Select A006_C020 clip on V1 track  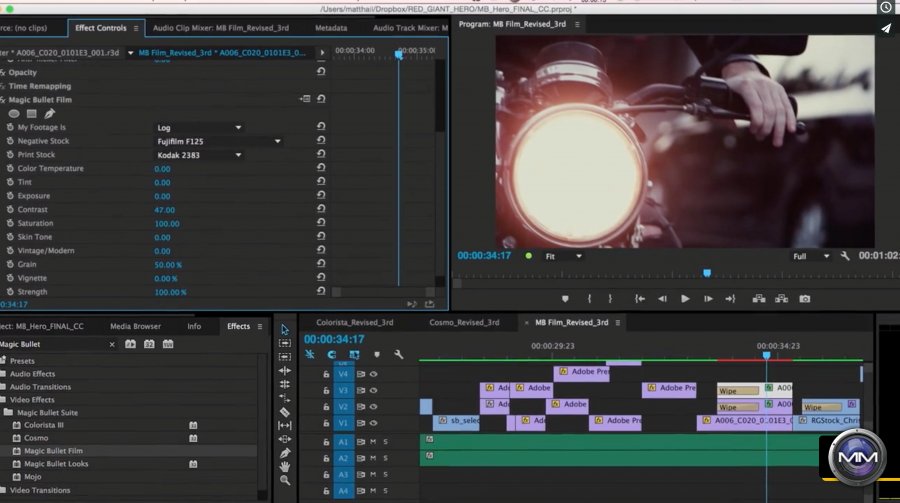(x=744, y=423)
